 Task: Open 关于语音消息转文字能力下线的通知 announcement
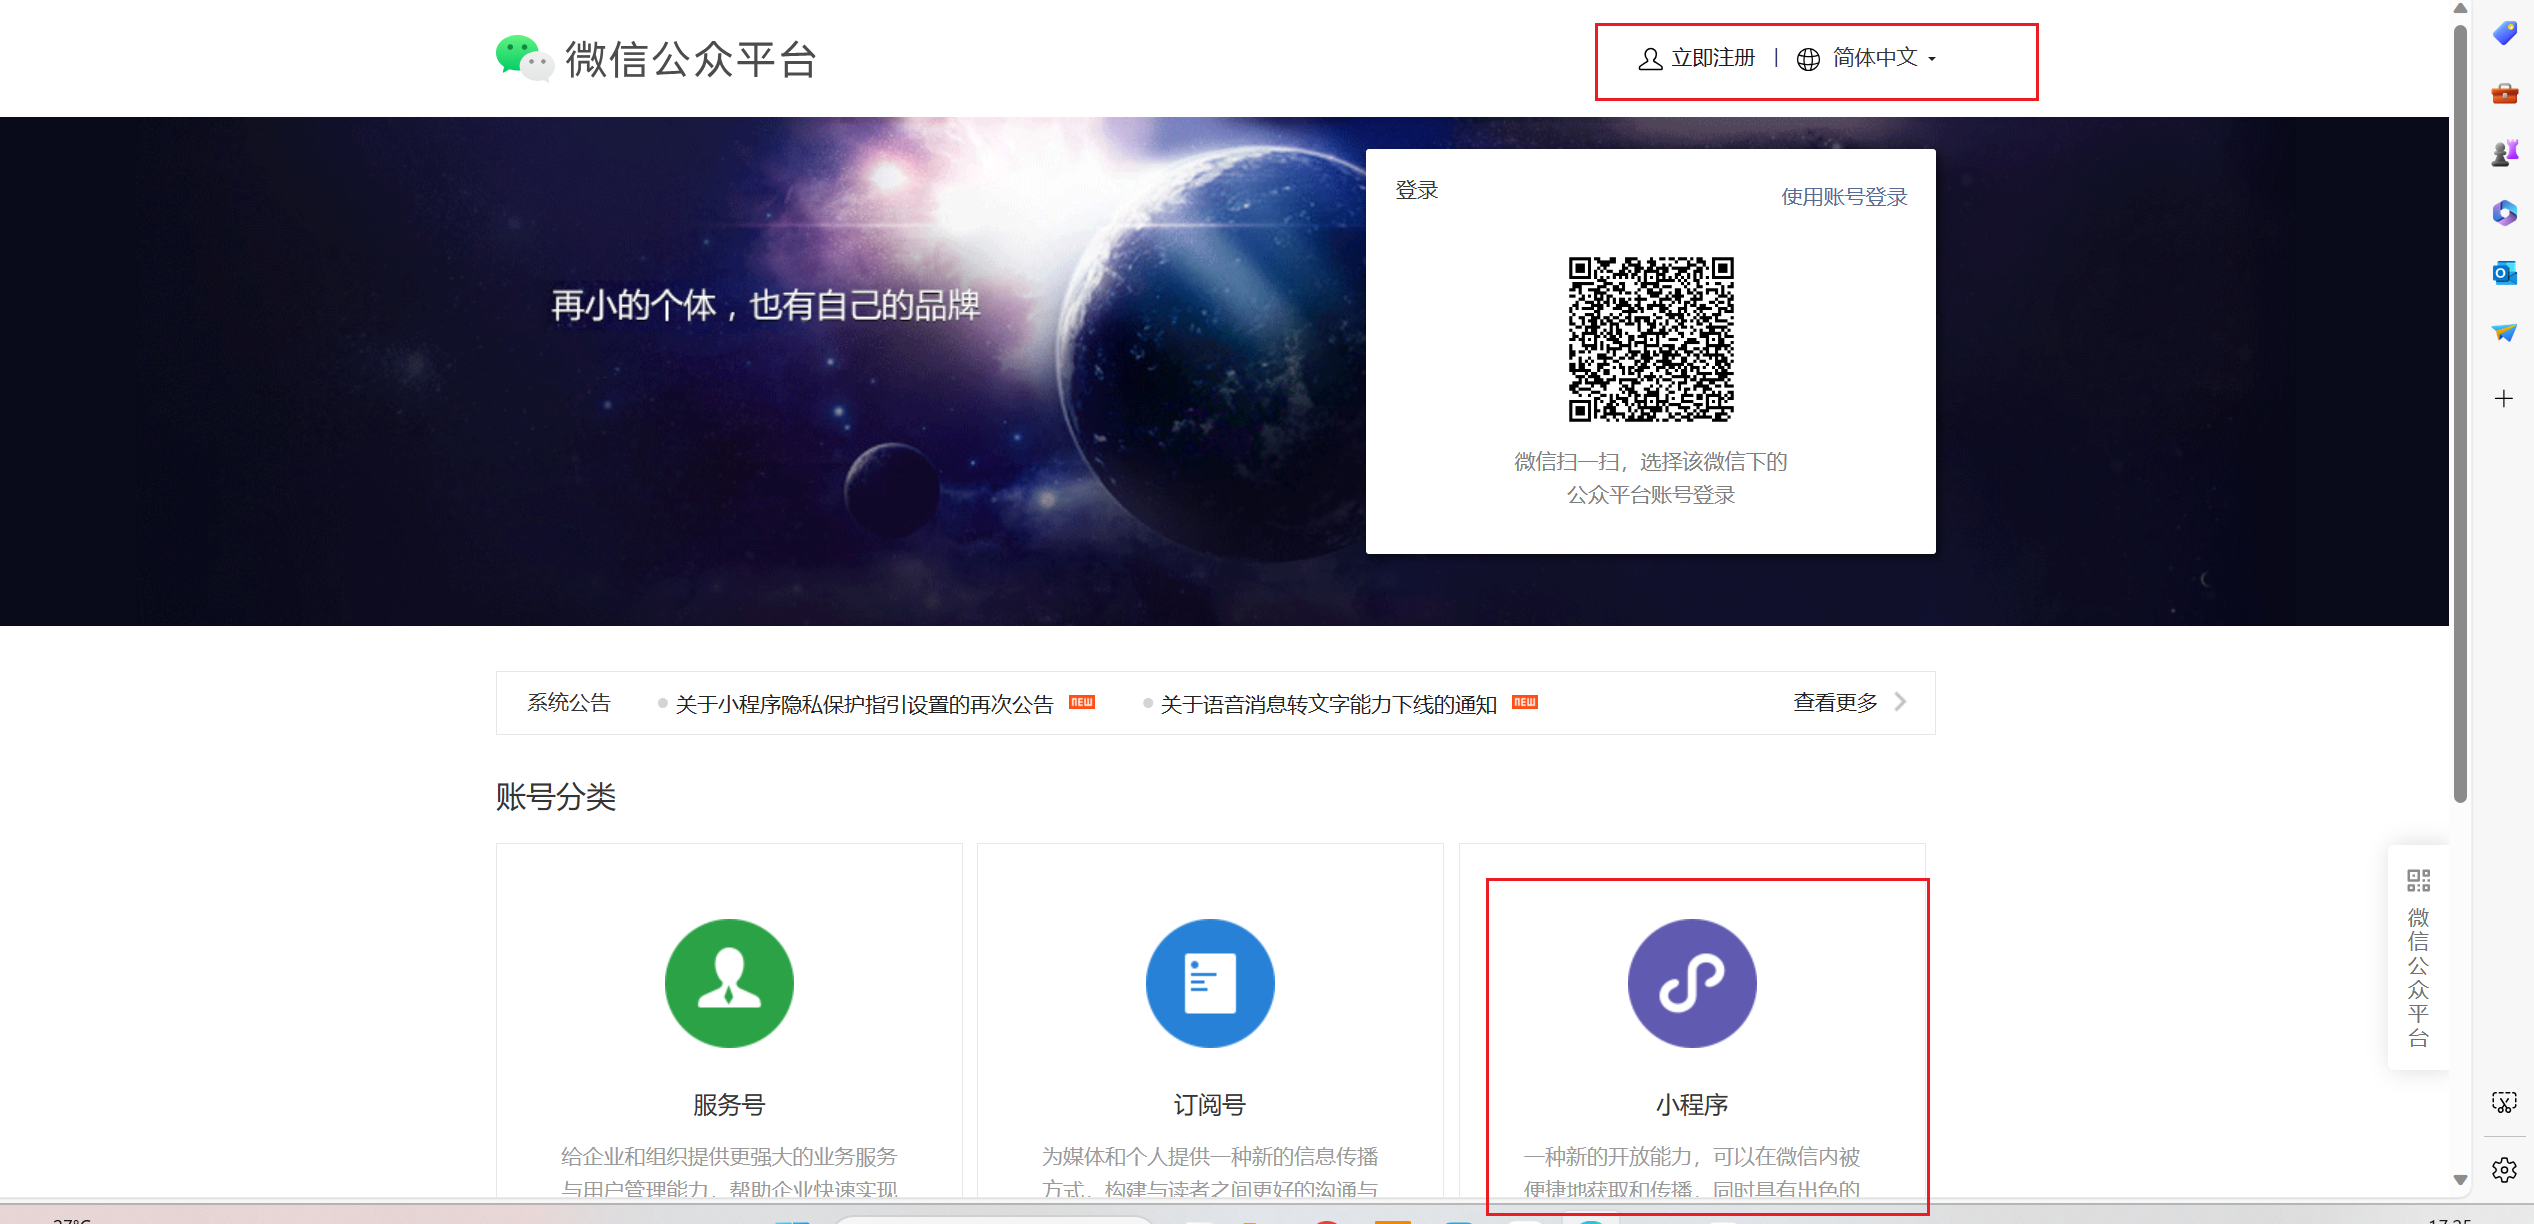pyautogui.click(x=1328, y=705)
